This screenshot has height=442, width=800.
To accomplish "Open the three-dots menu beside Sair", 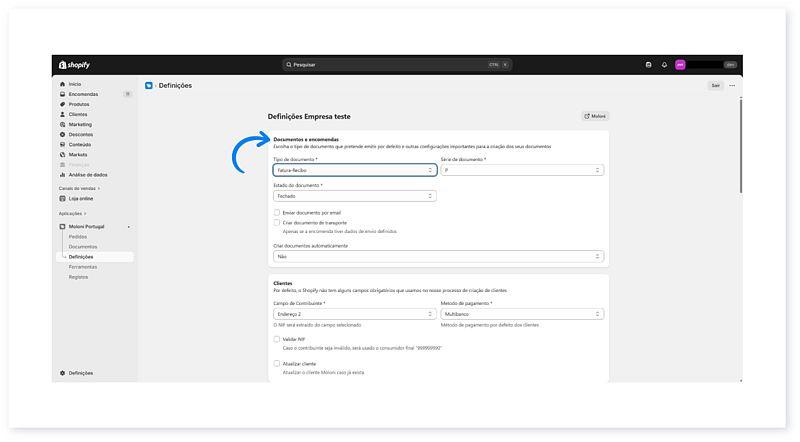I will point(732,86).
